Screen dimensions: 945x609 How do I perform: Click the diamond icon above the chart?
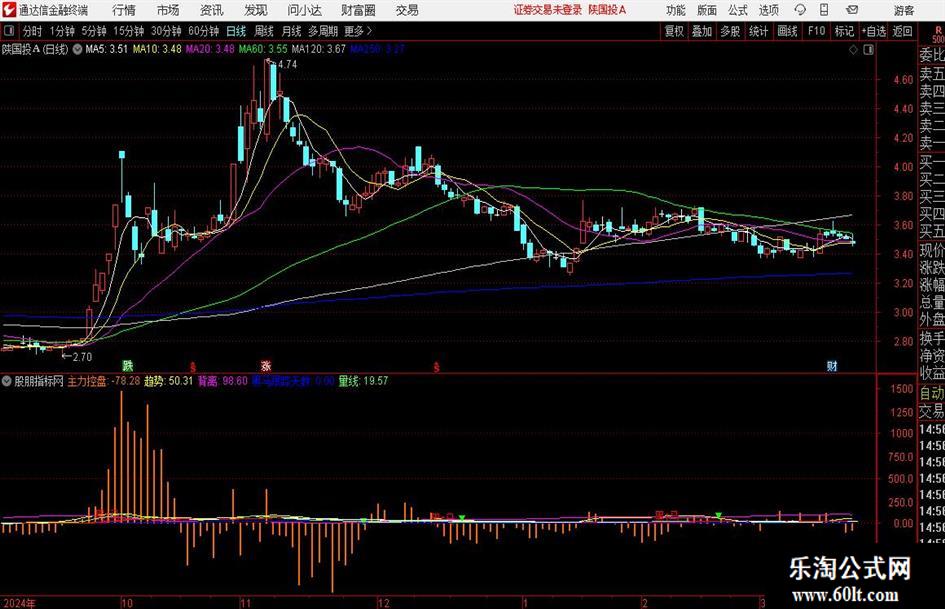853,49
